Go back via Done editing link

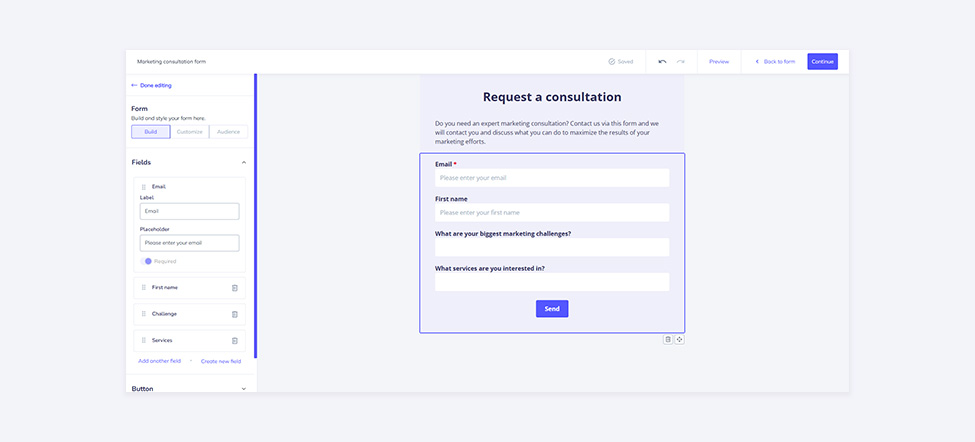(152, 85)
